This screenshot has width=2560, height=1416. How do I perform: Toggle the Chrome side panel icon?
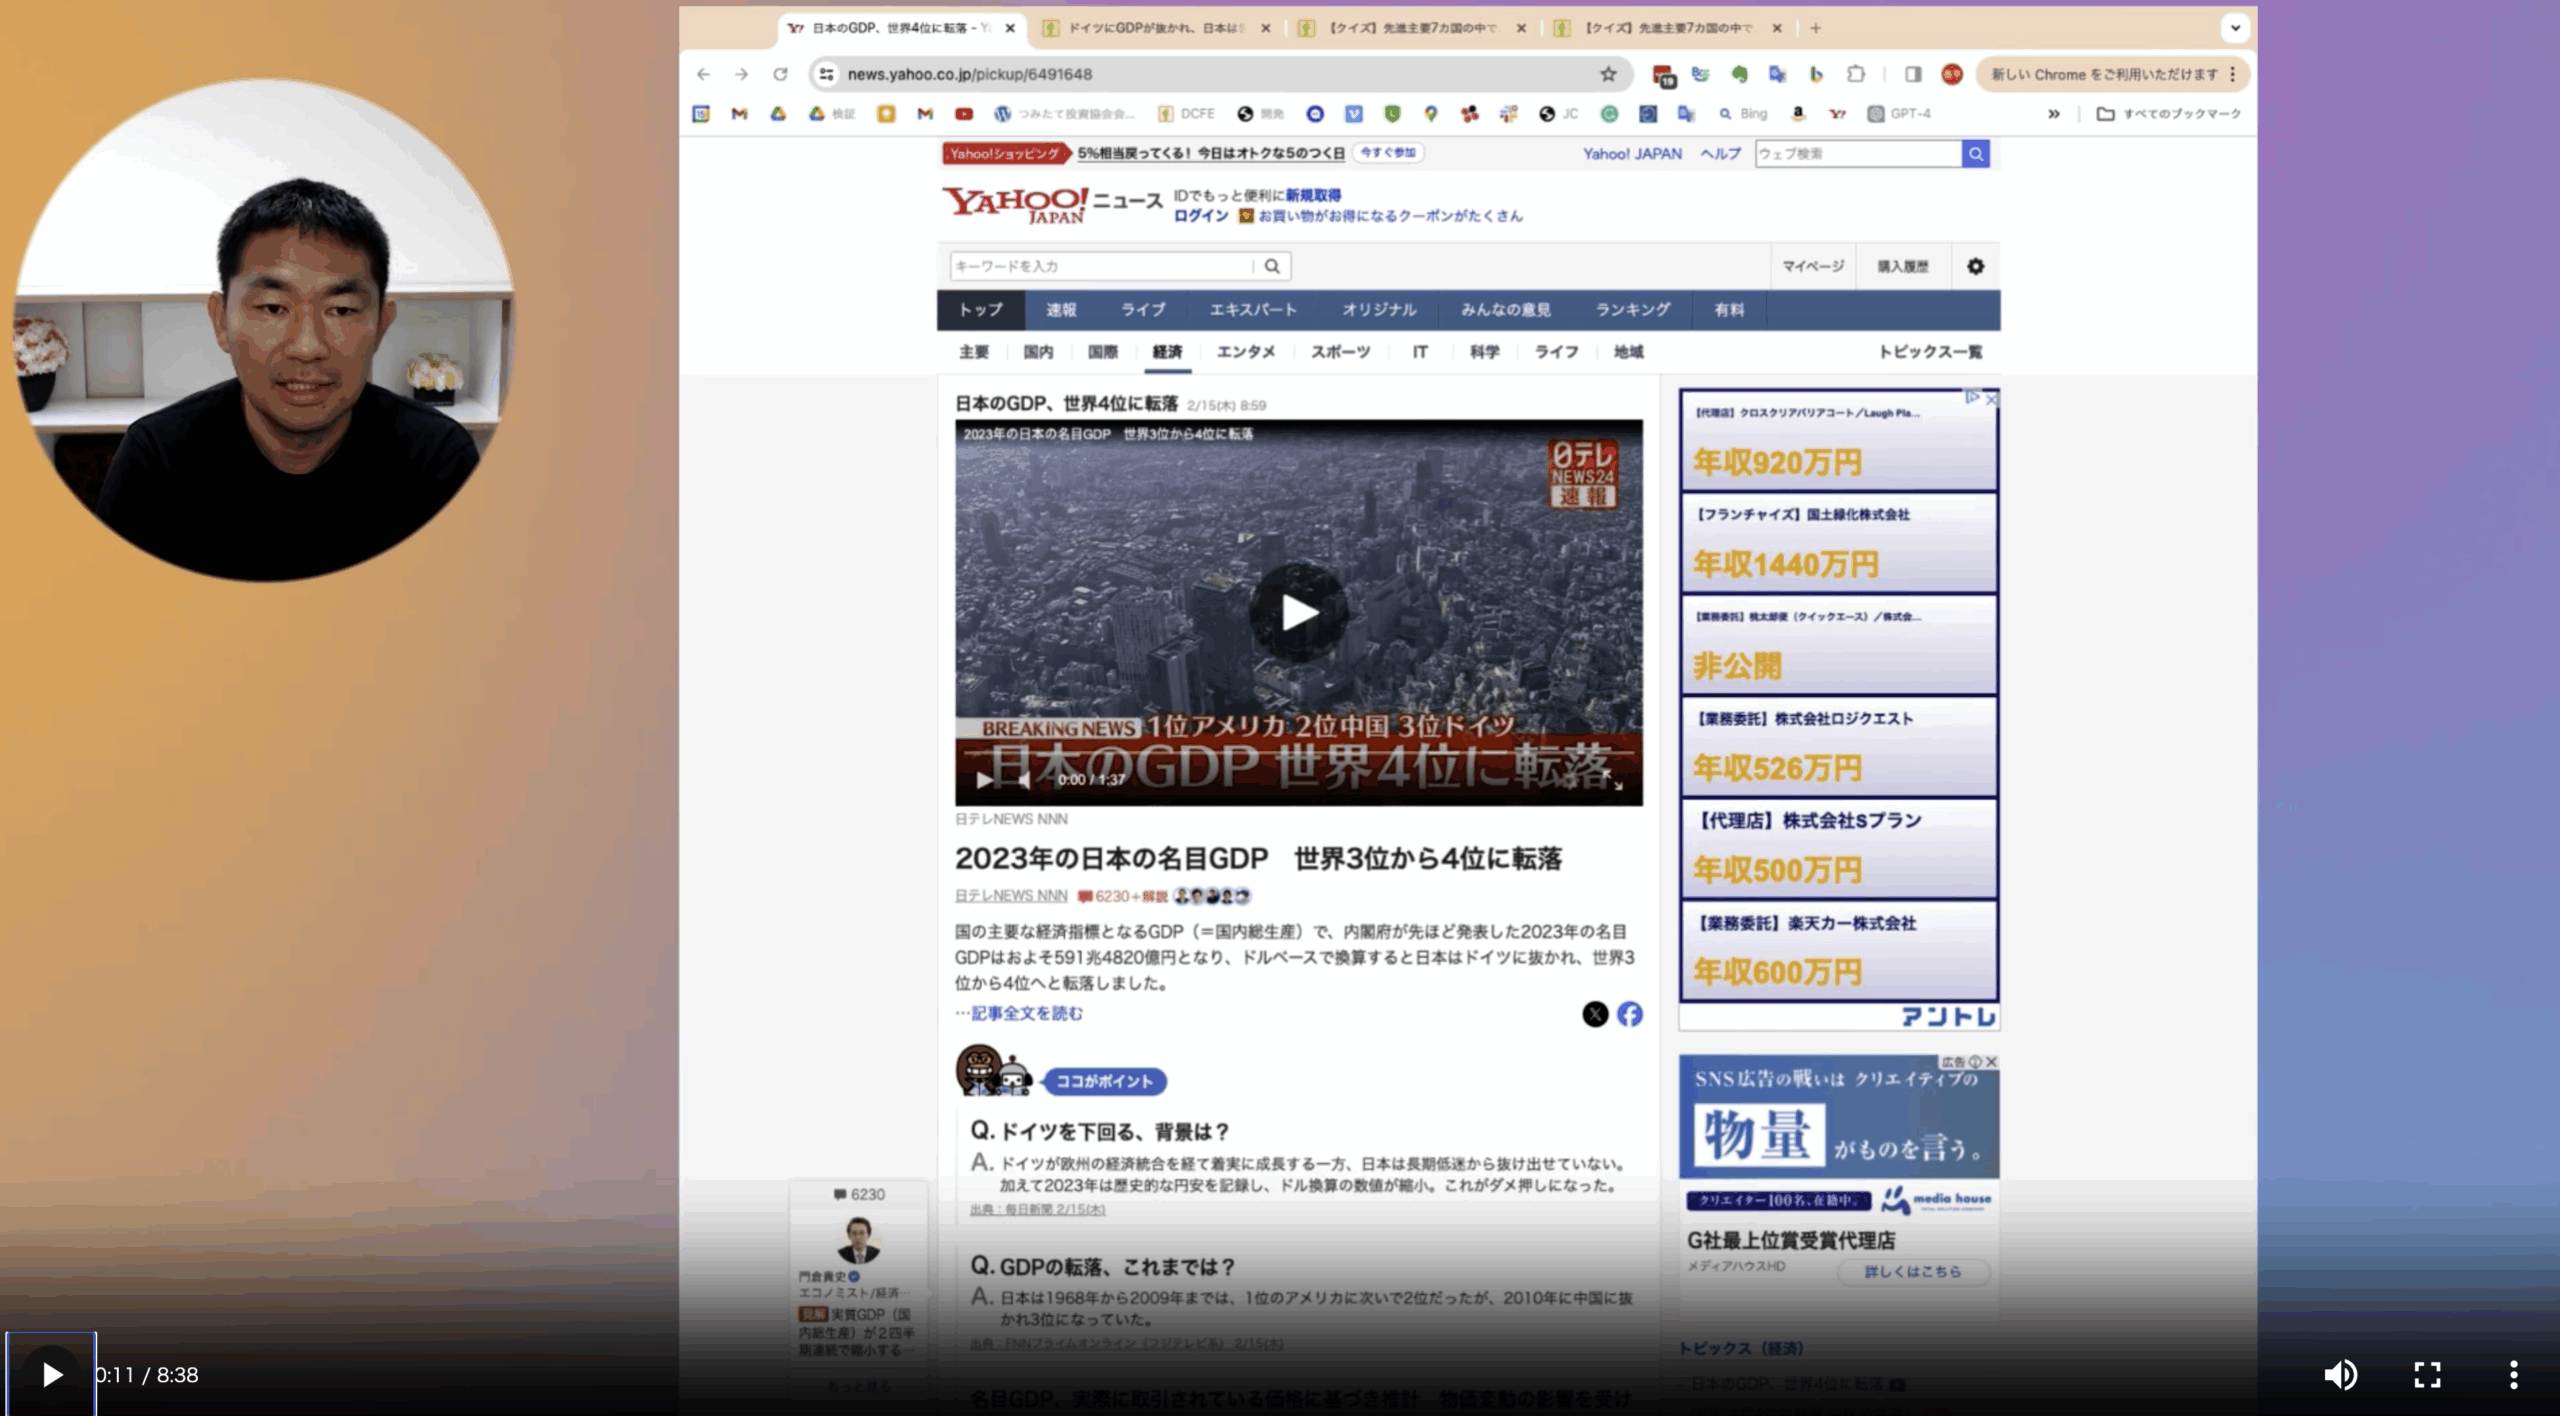[x=1913, y=74]
